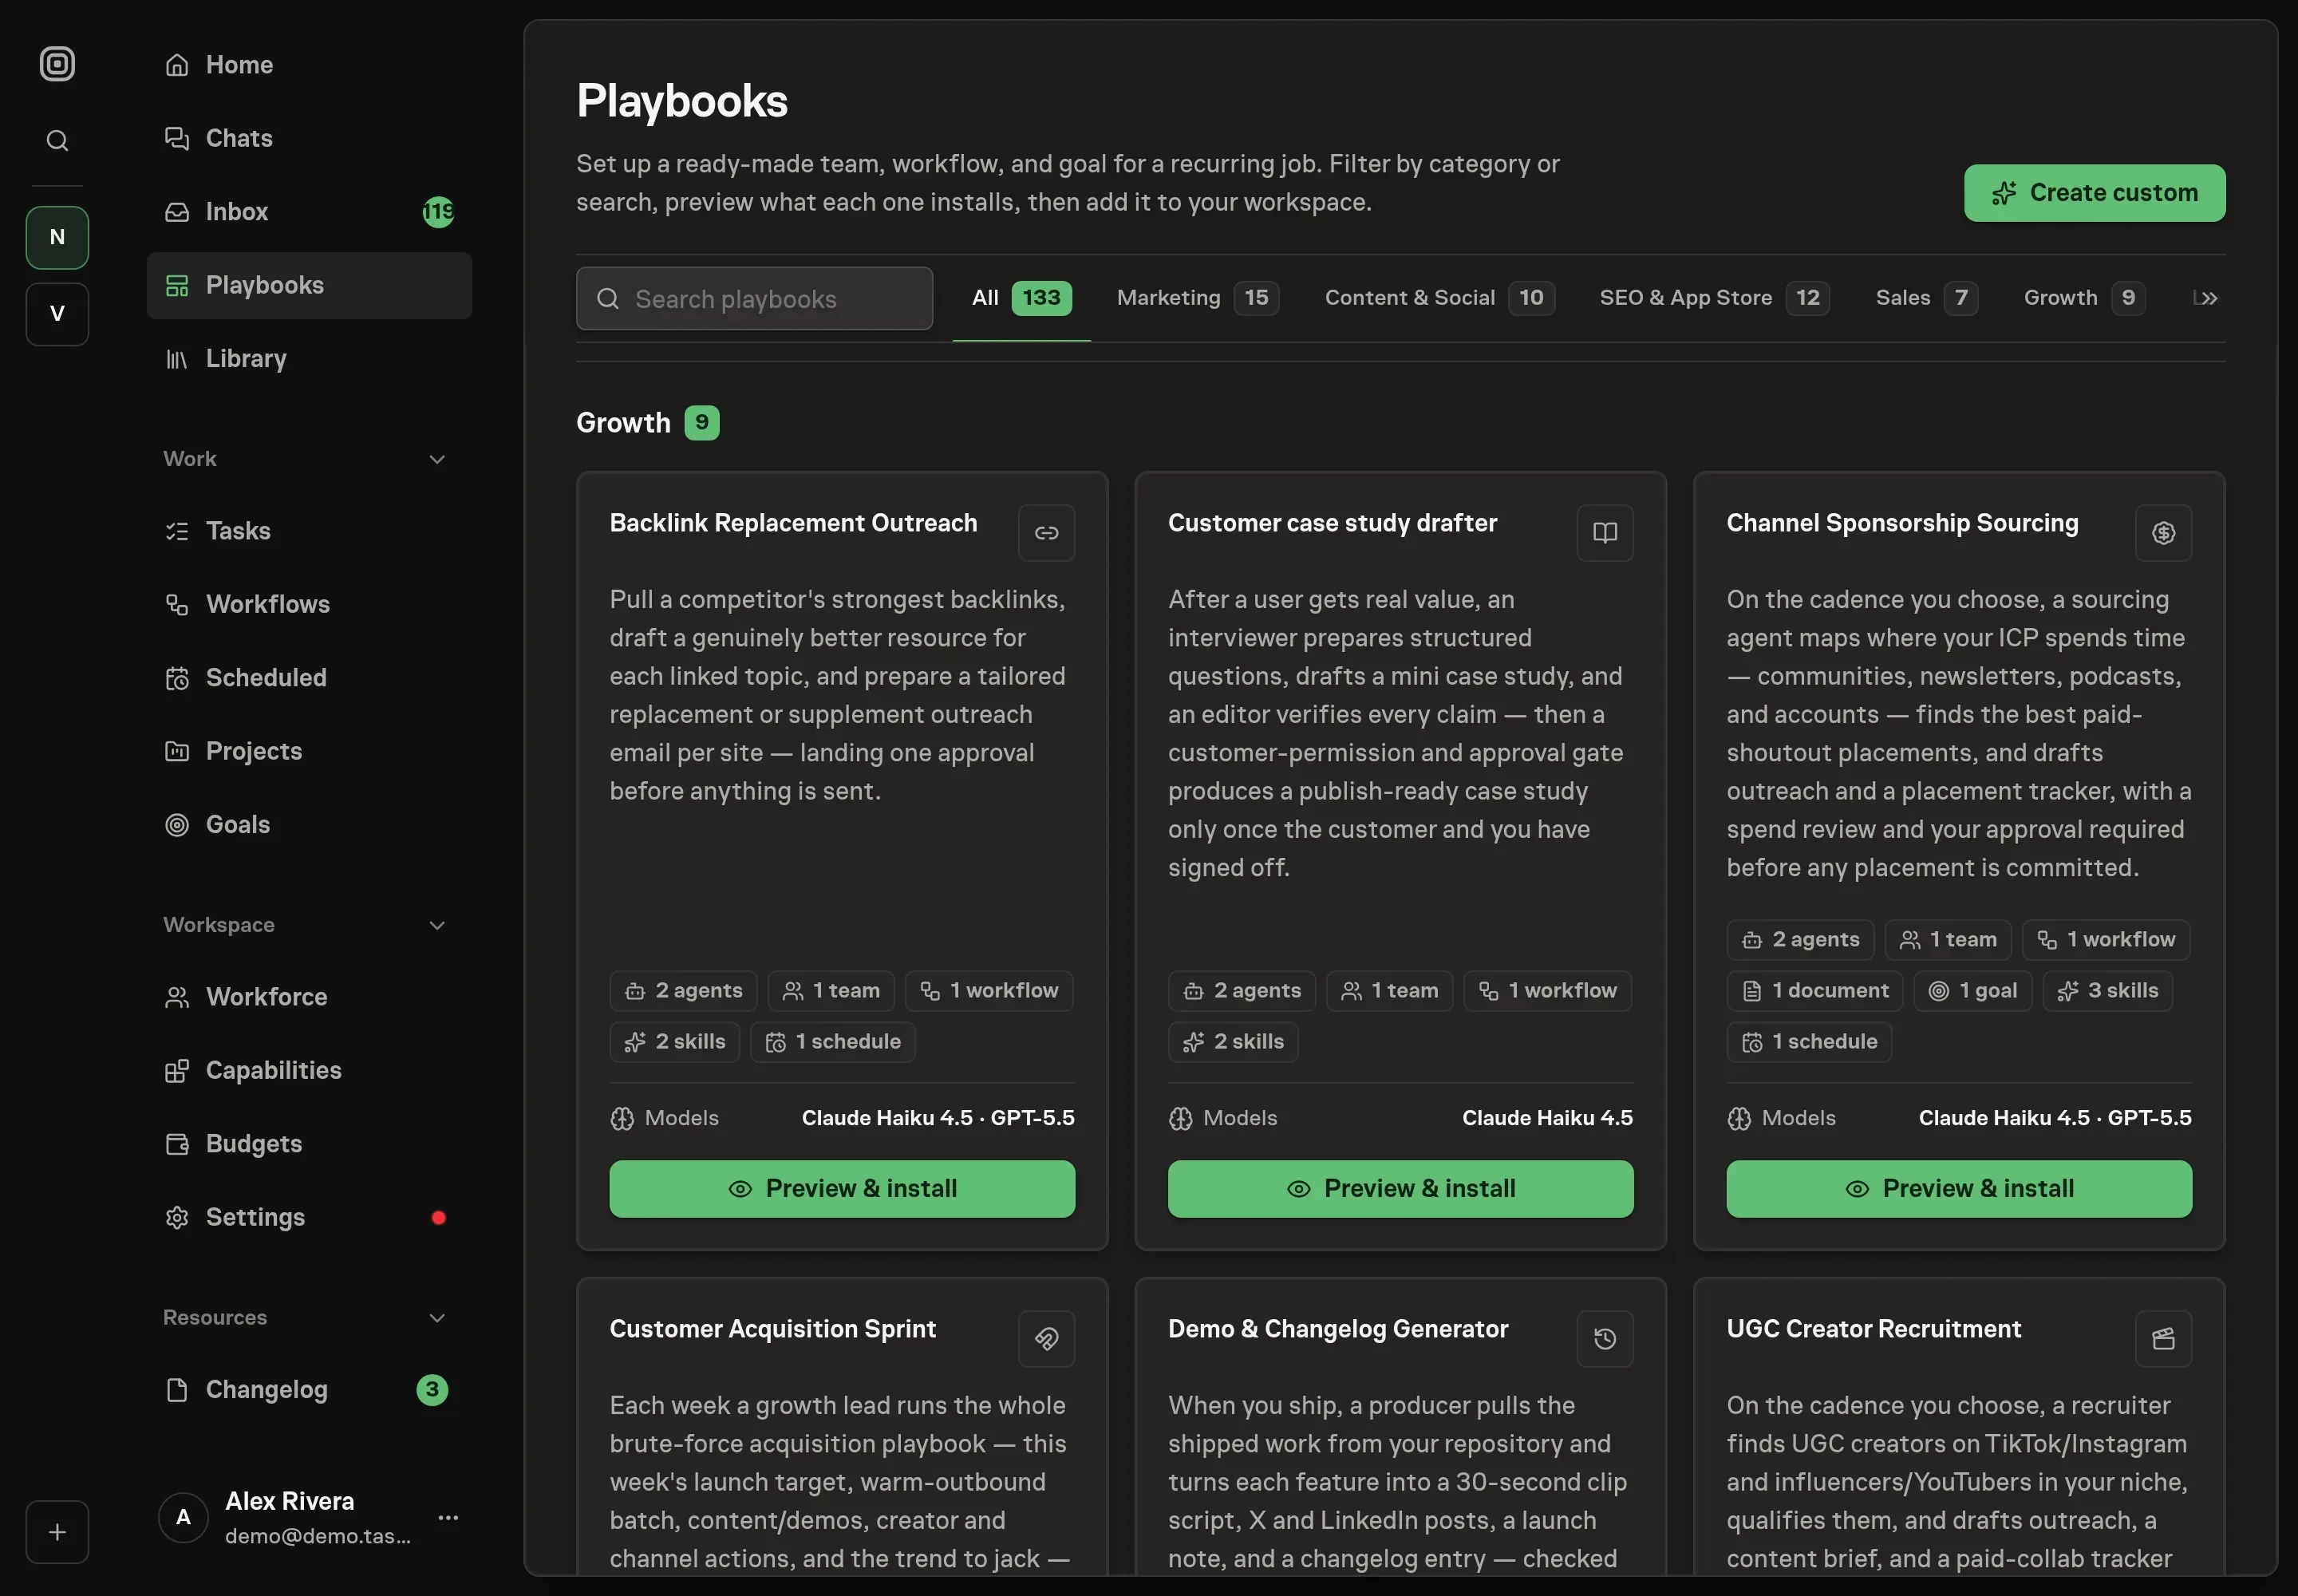2298x1596 pixels.
Task: Click the 1 schedule chip on Backlink Replacement Outreach
Action: (x=832, y=1042)
